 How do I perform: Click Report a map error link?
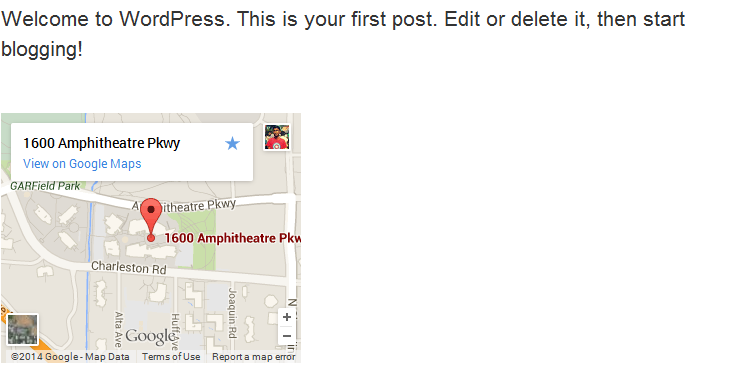tap(254, 357)
